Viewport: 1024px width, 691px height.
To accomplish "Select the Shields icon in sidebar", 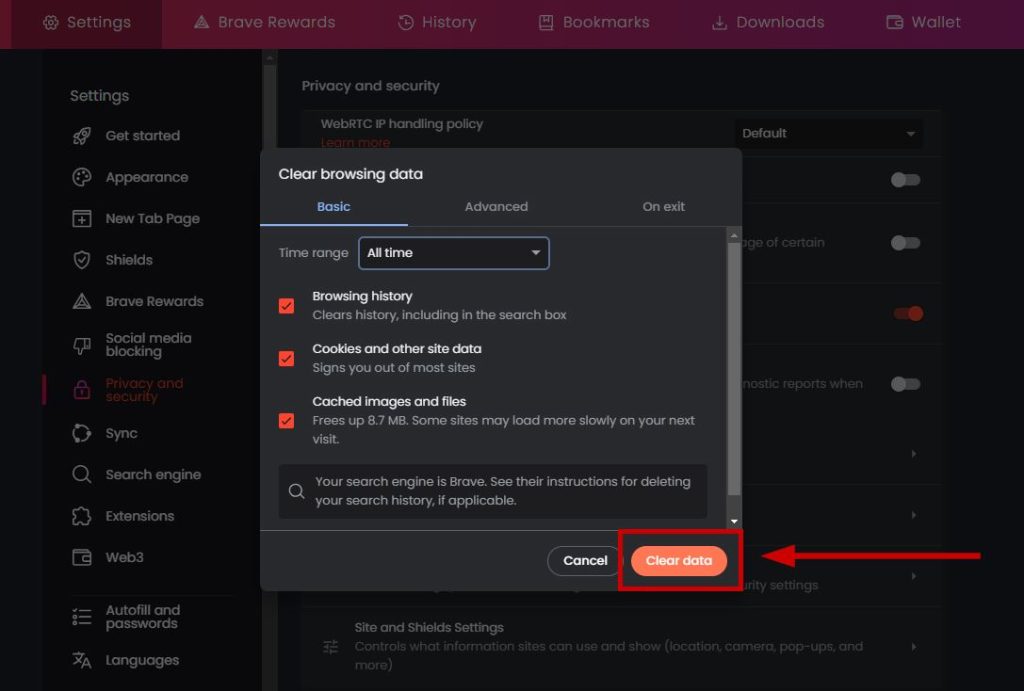I will (82, 260).
